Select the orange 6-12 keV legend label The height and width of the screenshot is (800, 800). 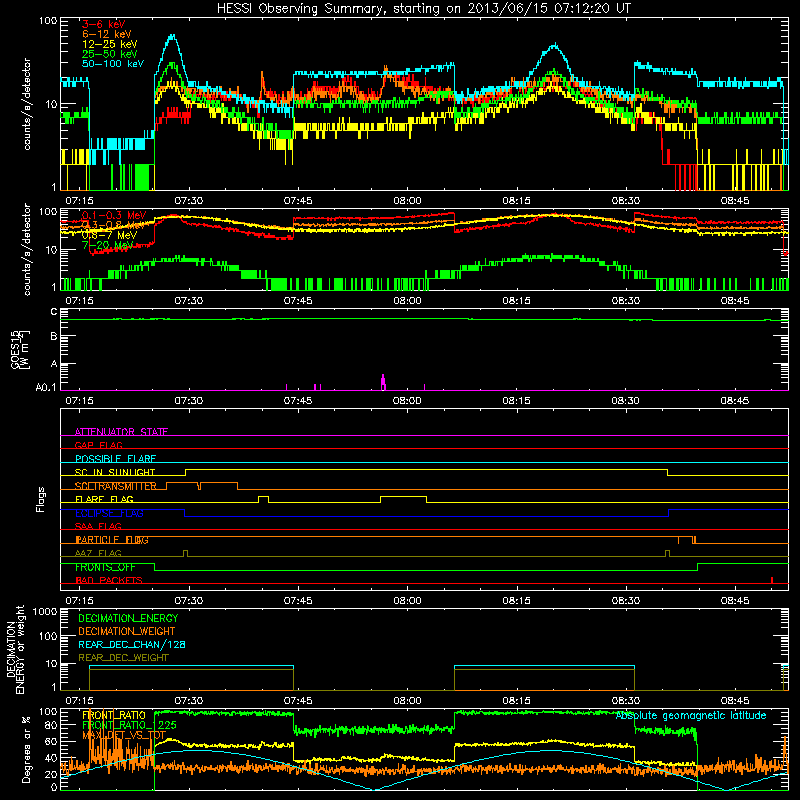pos(106,34)
